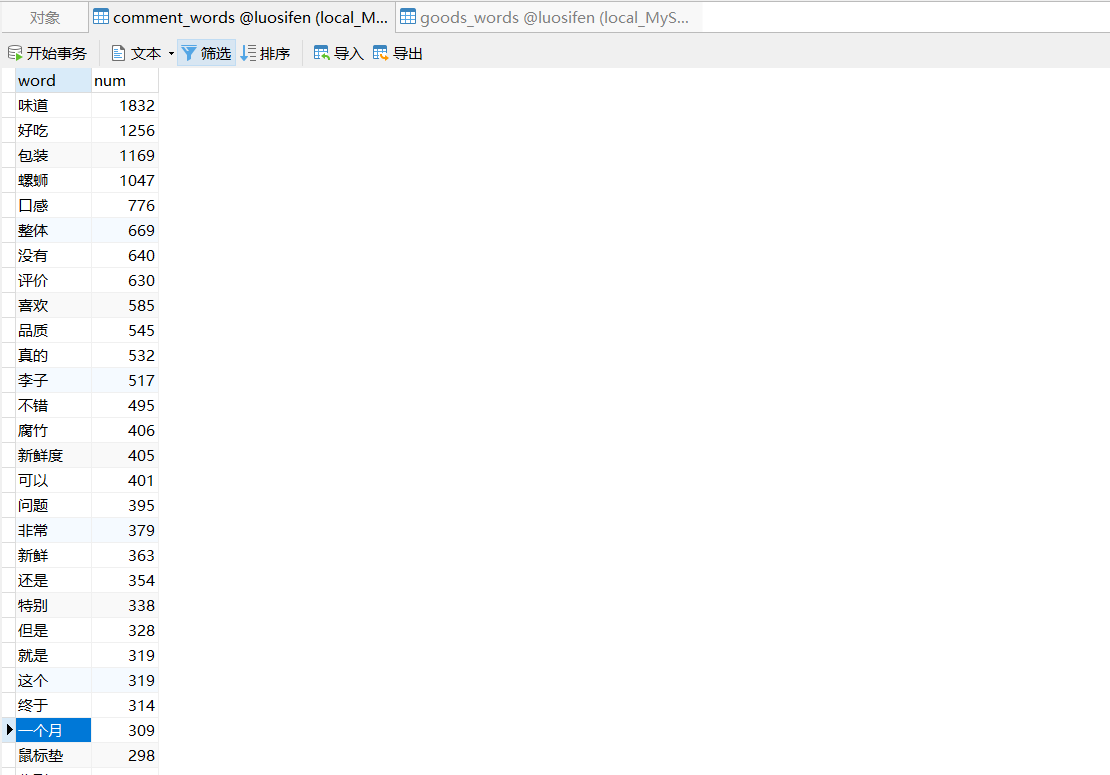Select the cell with value 776
Viewport: 1110px width, 775px height.
[125, 205]
